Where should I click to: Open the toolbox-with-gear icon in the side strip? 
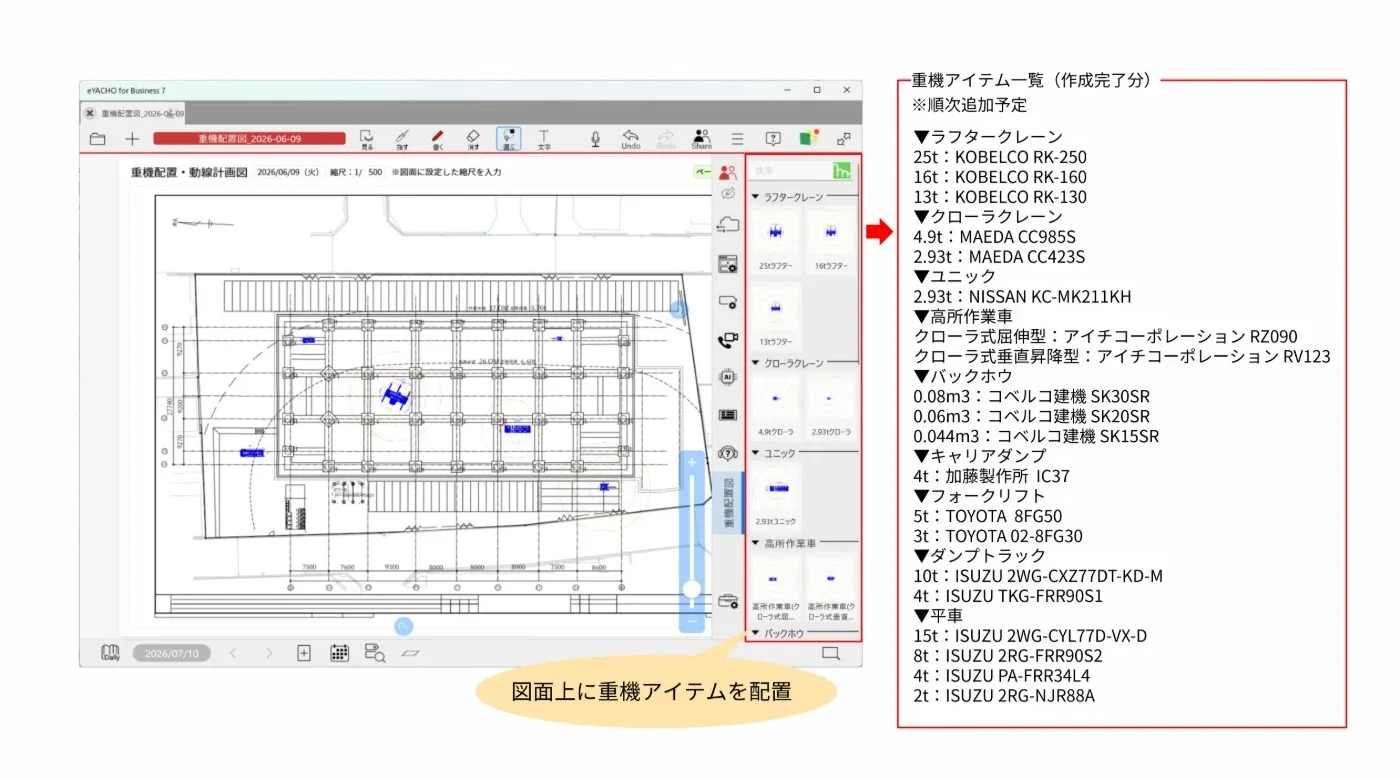pyautogui.click(x=728, y=602)
